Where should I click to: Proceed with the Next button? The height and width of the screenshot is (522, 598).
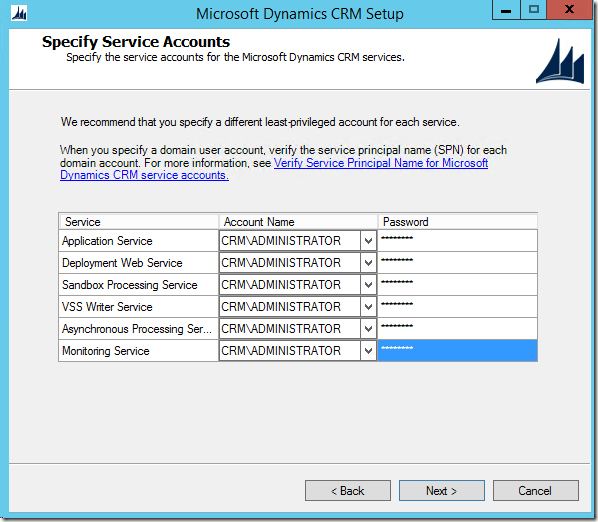click(x=442, y=491)
